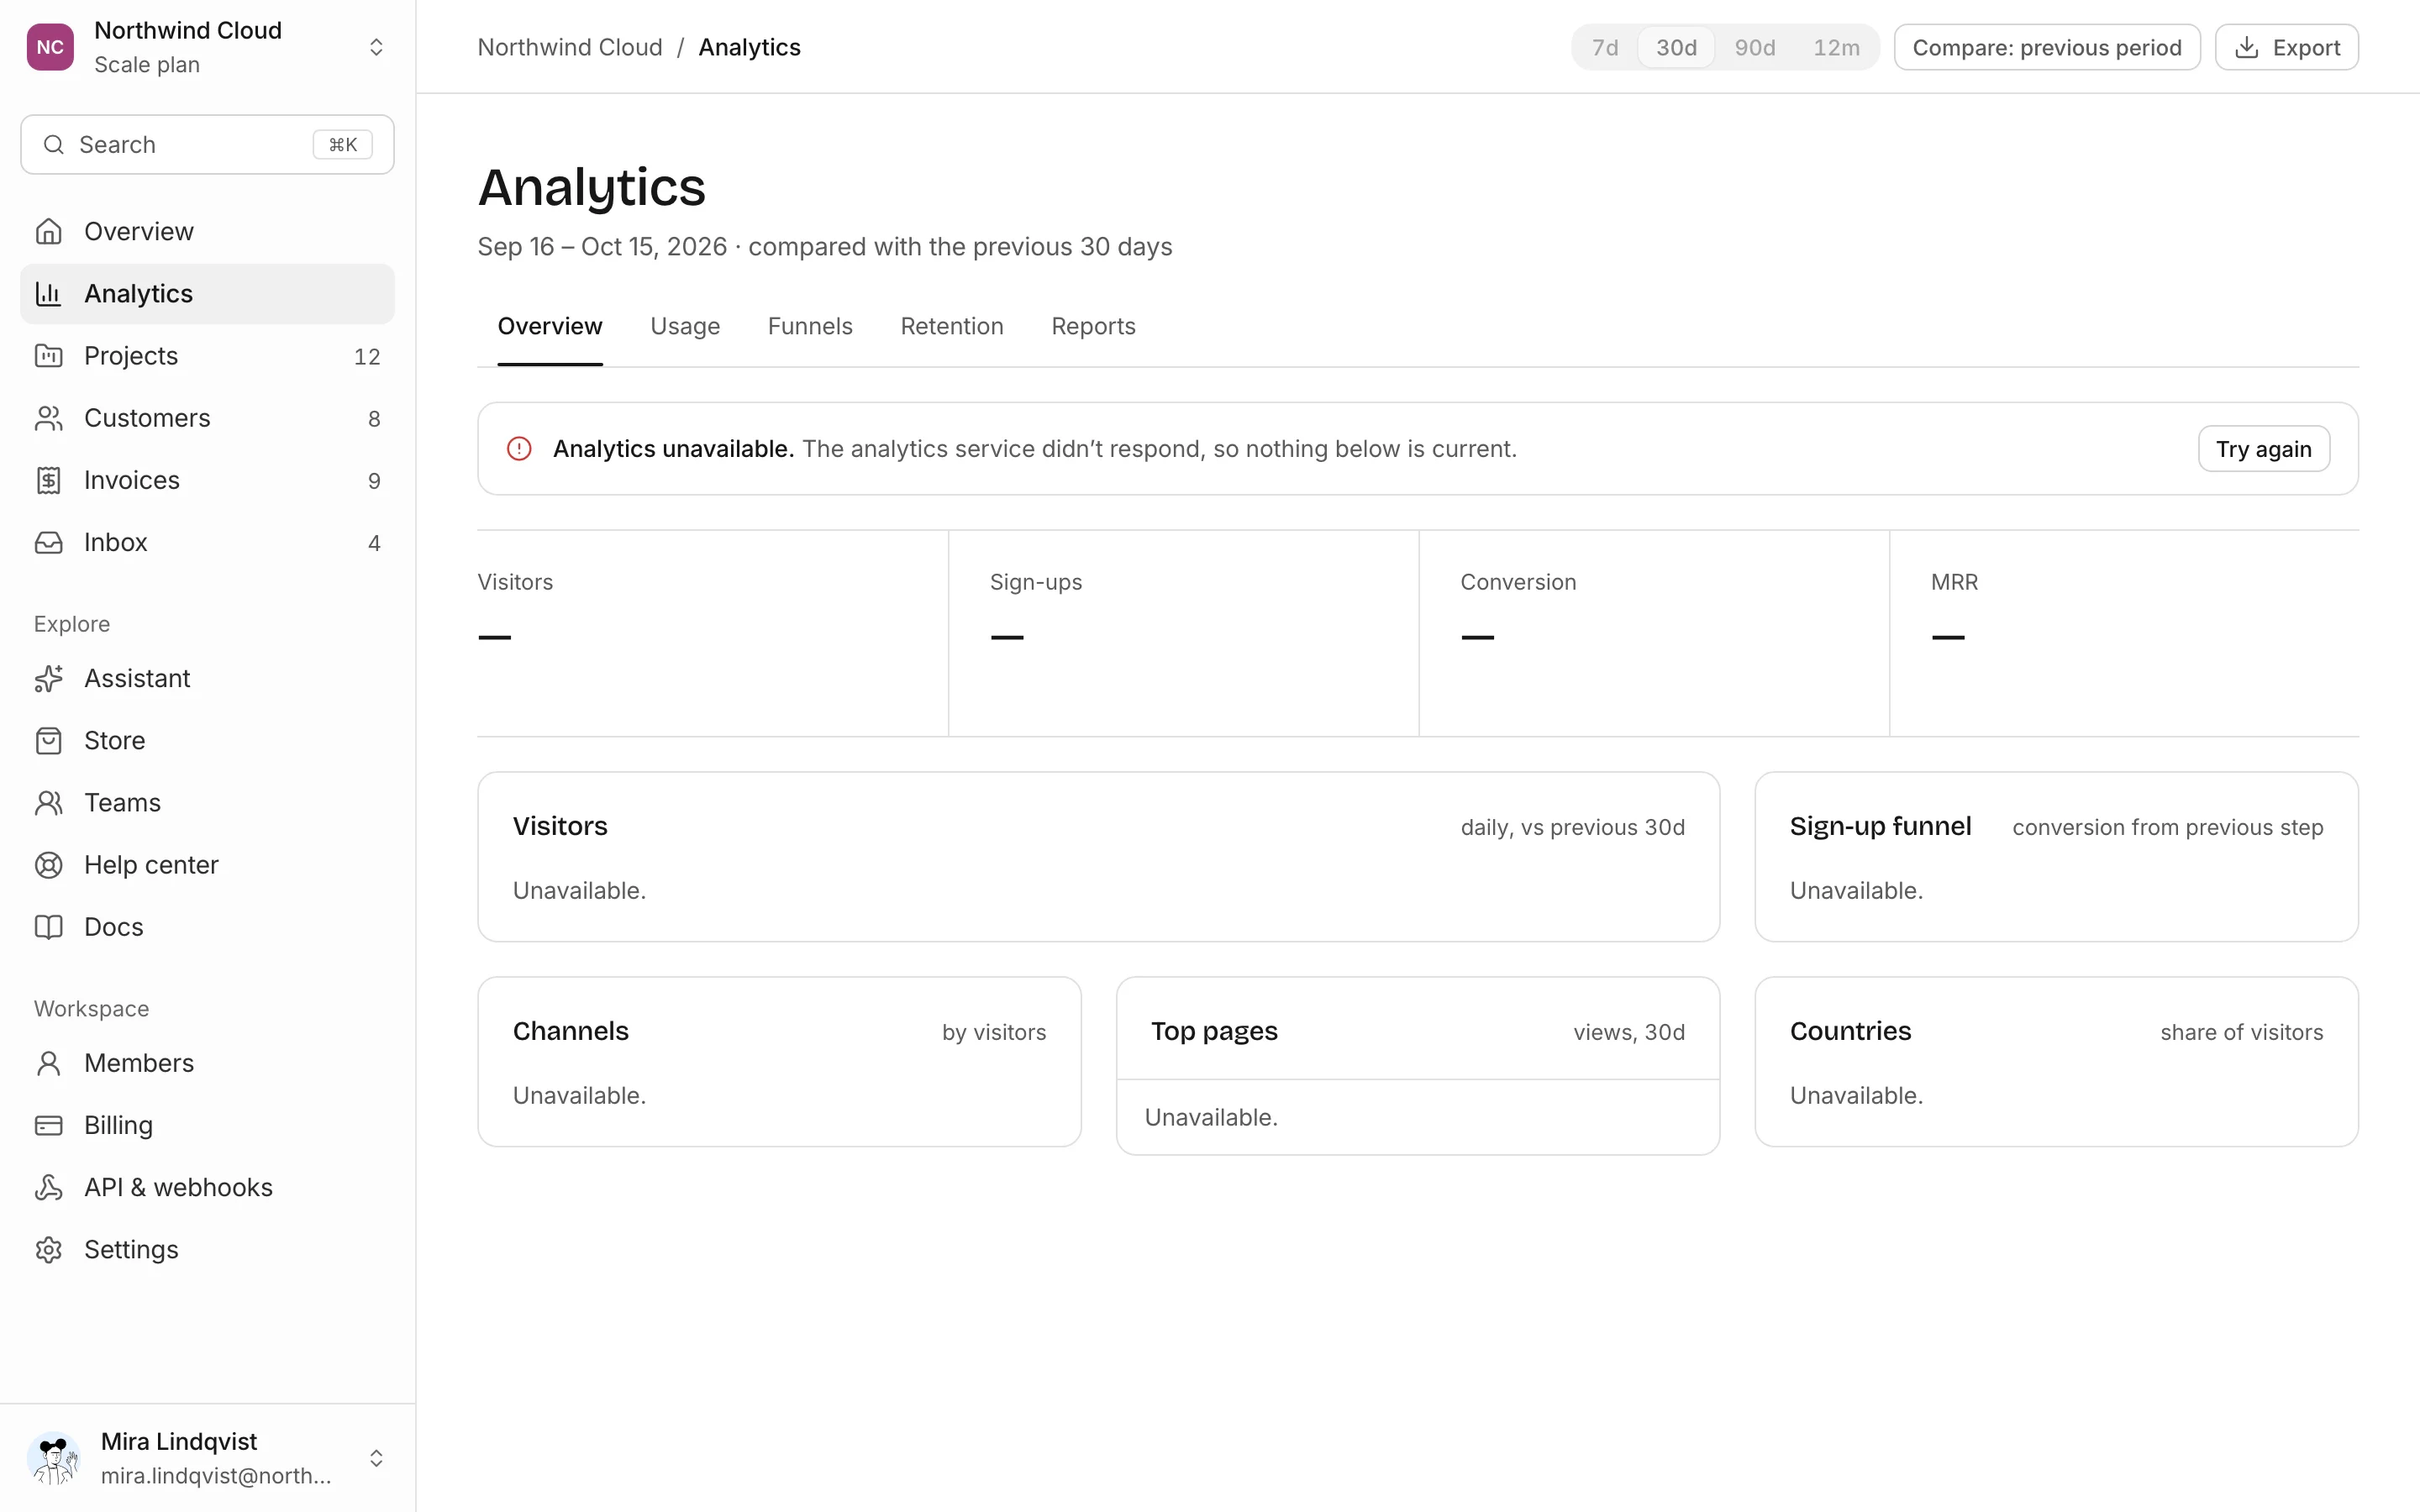Image resolution: width=2420 pixels, height=1512 pixels.
Task: Switch to the Reports tab
Action: pos(1093,326)
